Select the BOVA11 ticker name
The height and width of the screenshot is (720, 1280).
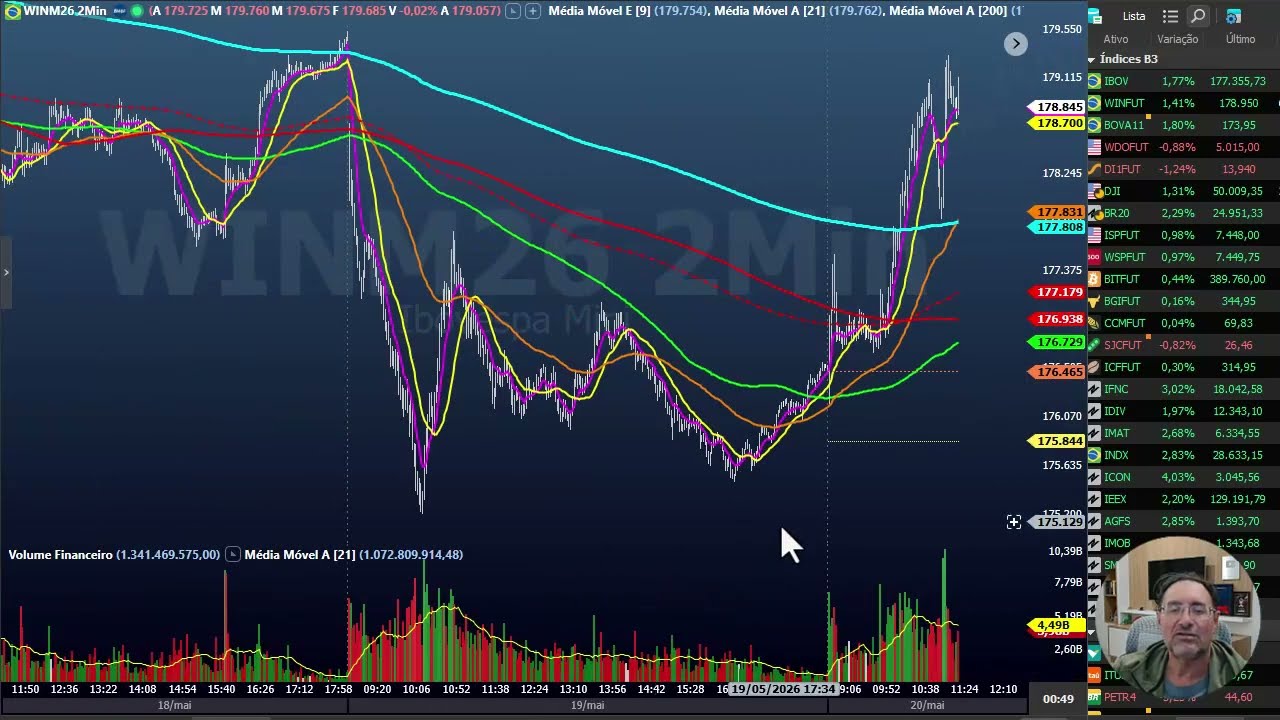(1124, 125)
